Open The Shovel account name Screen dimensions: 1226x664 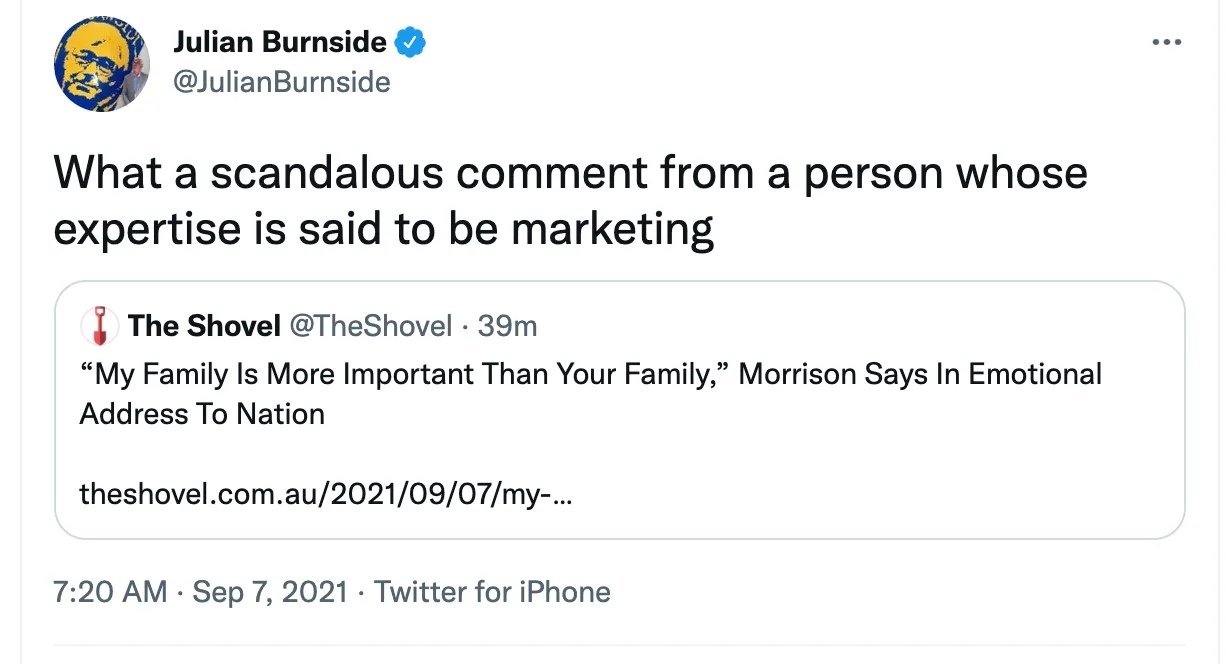coord(204,325)
